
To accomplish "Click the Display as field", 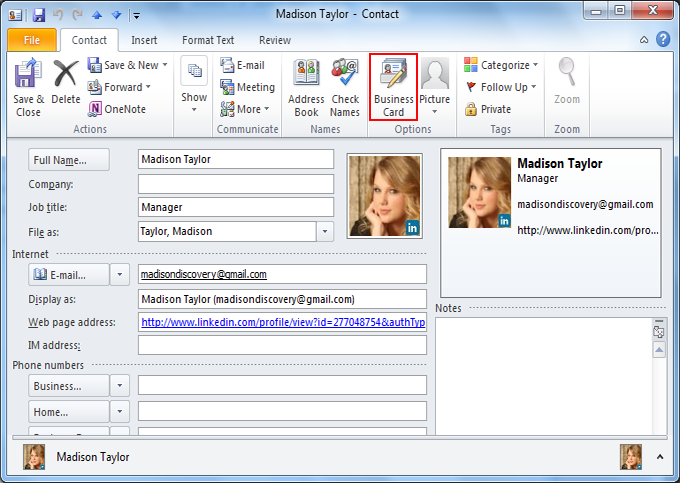I will 282,299.
